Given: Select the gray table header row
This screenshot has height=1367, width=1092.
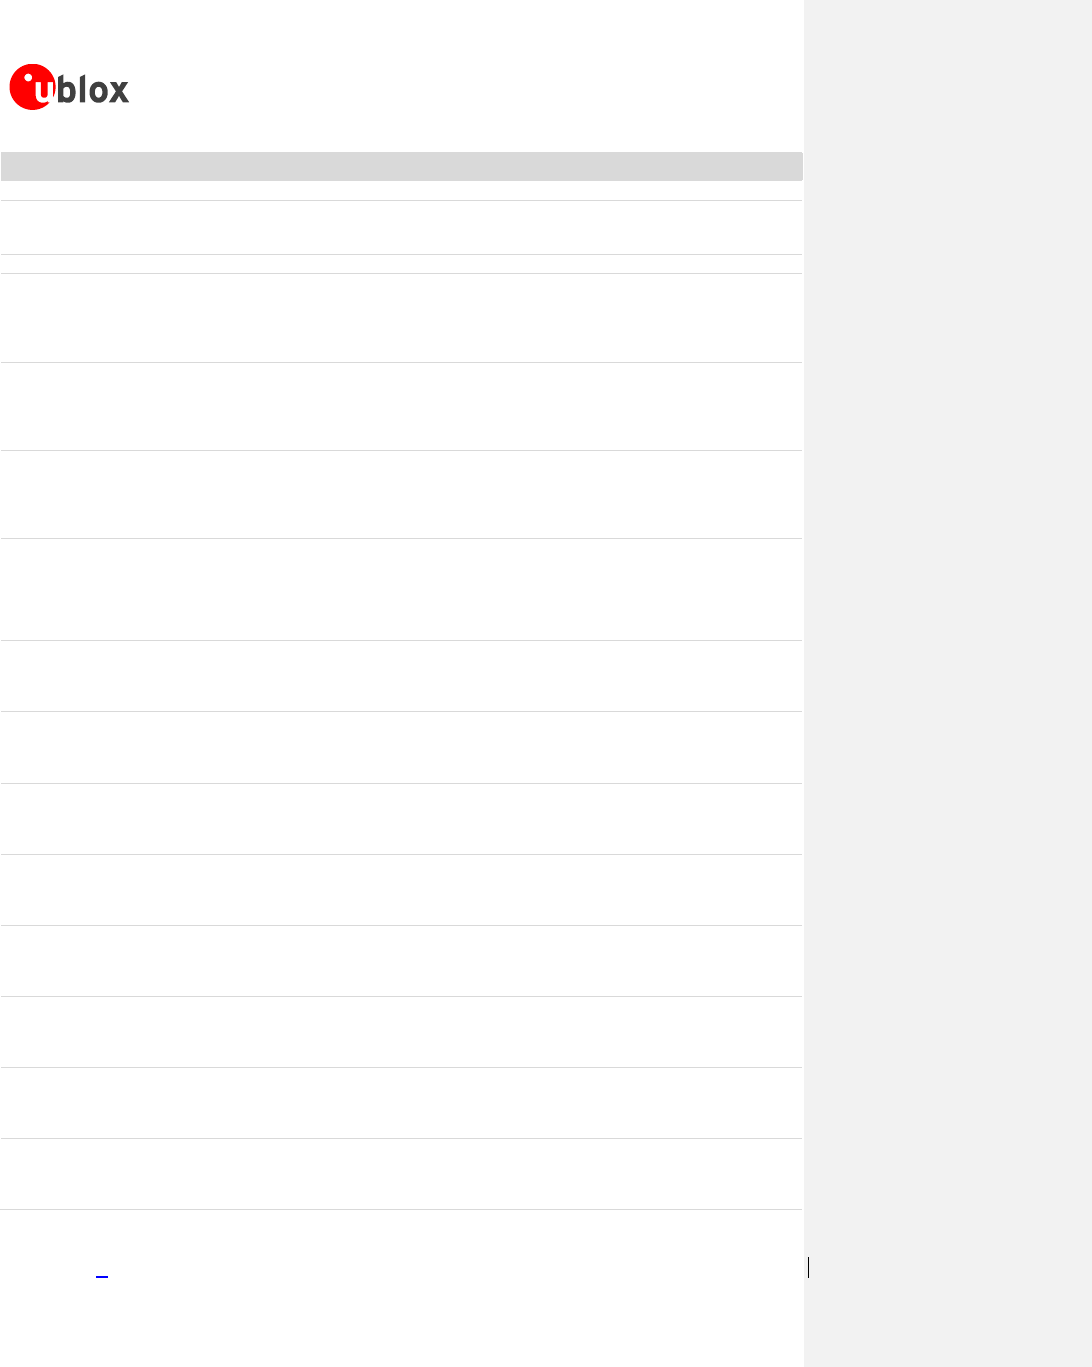Looking at the screenshot, I should (401, 166).
